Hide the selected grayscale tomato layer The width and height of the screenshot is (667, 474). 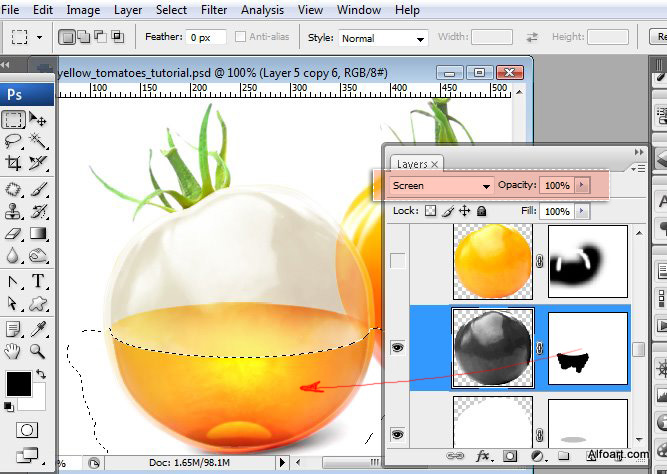point(398,348)
